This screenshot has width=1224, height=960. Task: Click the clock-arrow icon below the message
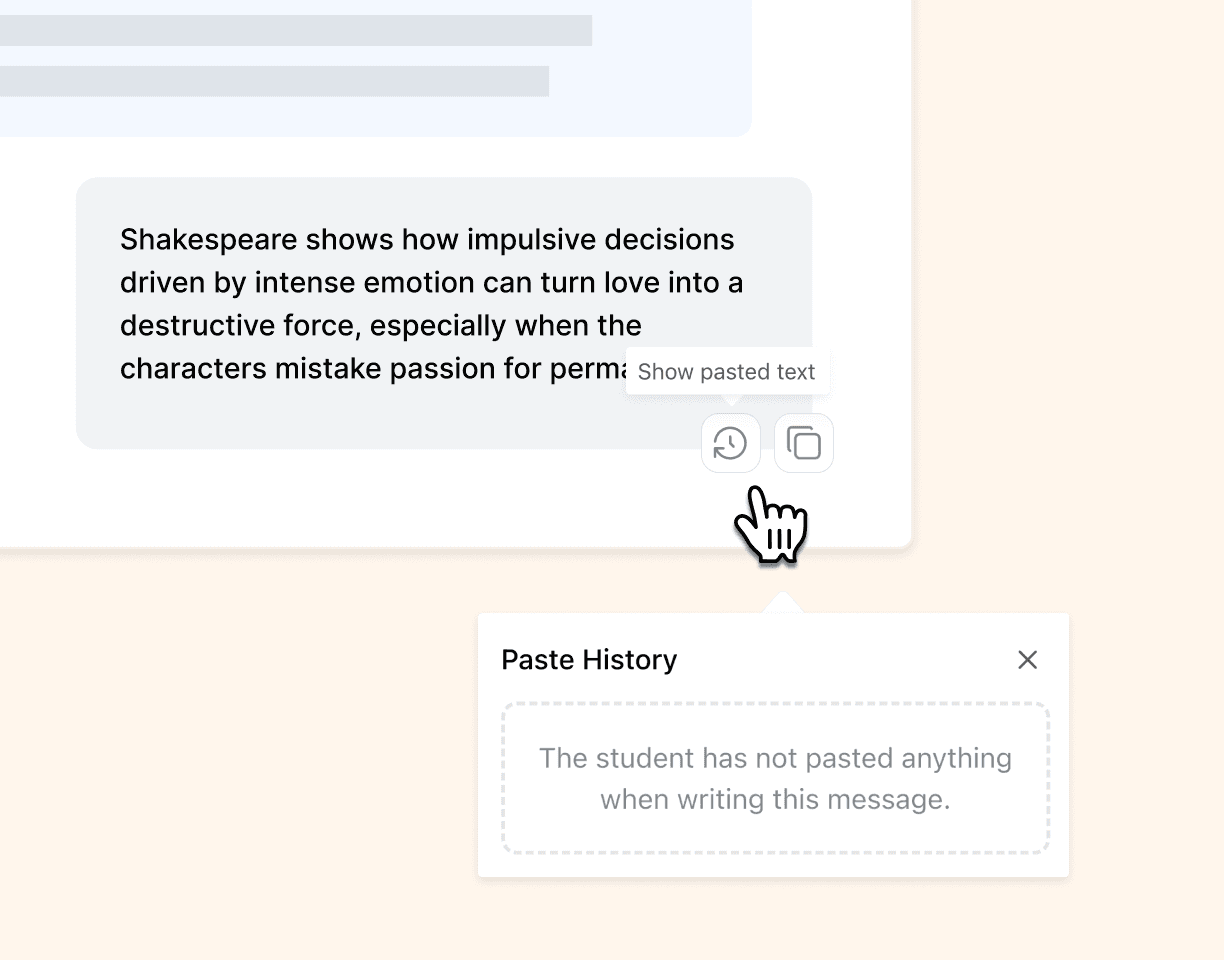(730, 443)
